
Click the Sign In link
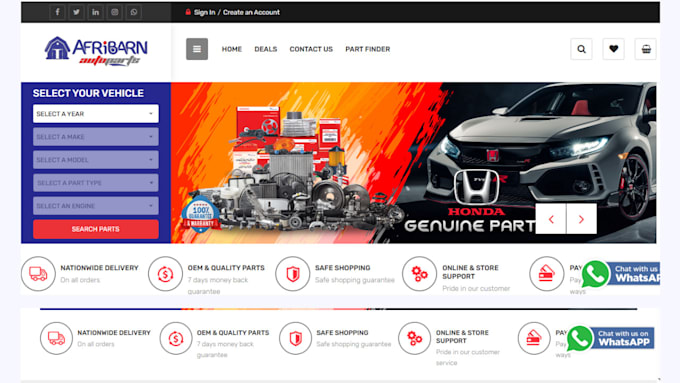(x=204, y=12)
